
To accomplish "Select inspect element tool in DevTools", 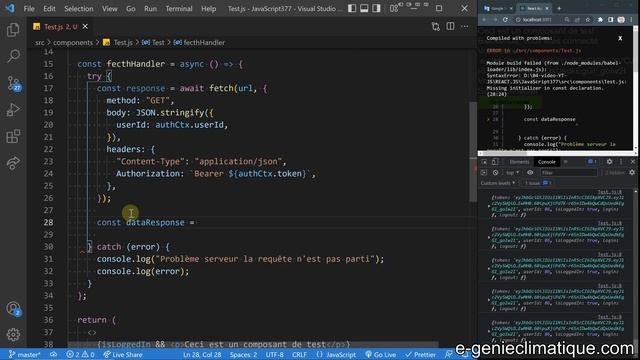I will point(484,162).
